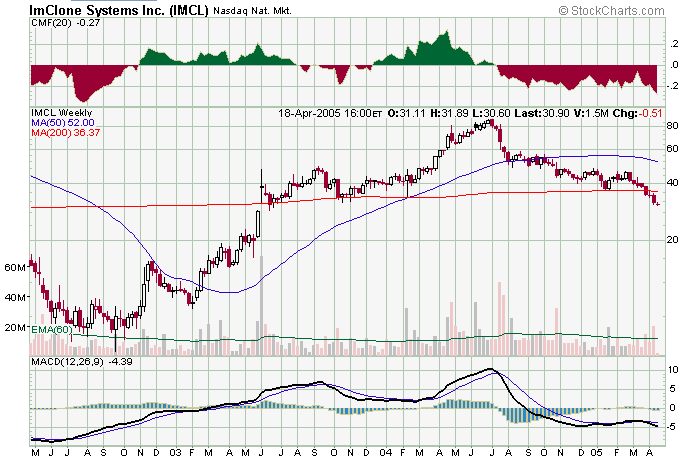The width and height of the screenshot is (679, 463).
Task: Click the '10' MACD axis label
Action: click(x=673, y=369)
